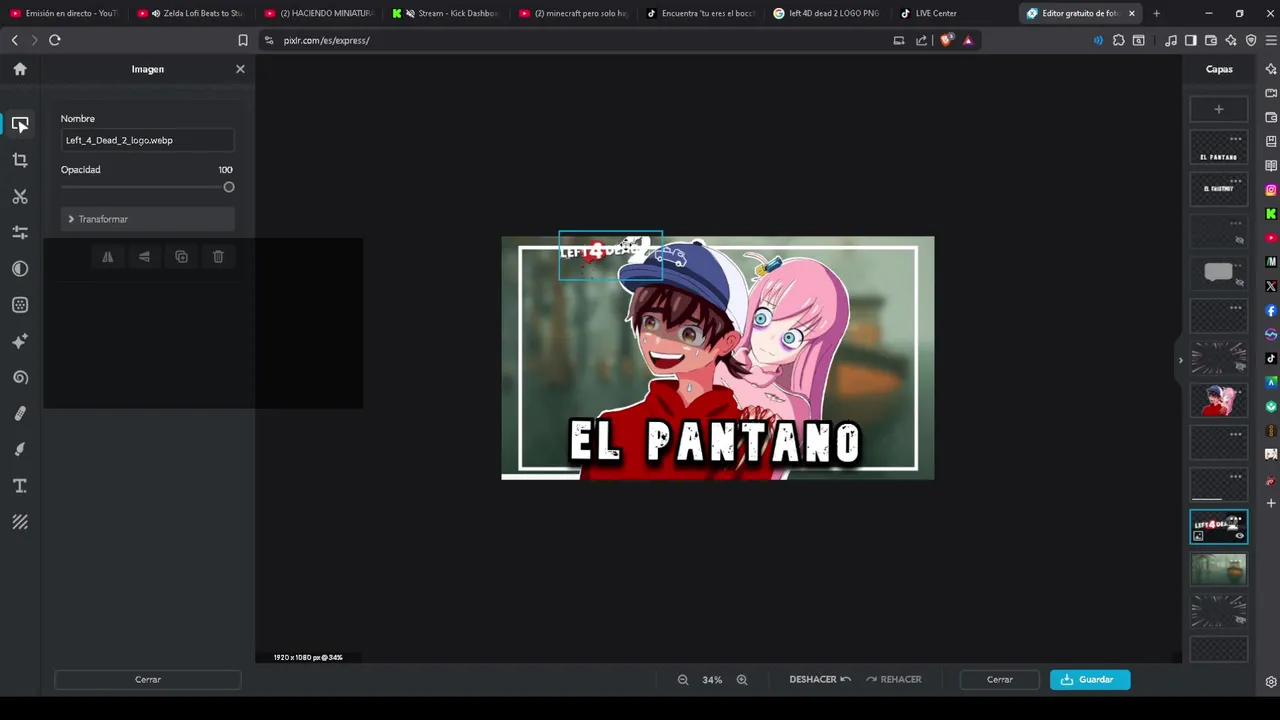Image resolution: width=1280 pixels, height=720 pixels.
Task: Click the Guardar button
Action: pos(1090,680)
